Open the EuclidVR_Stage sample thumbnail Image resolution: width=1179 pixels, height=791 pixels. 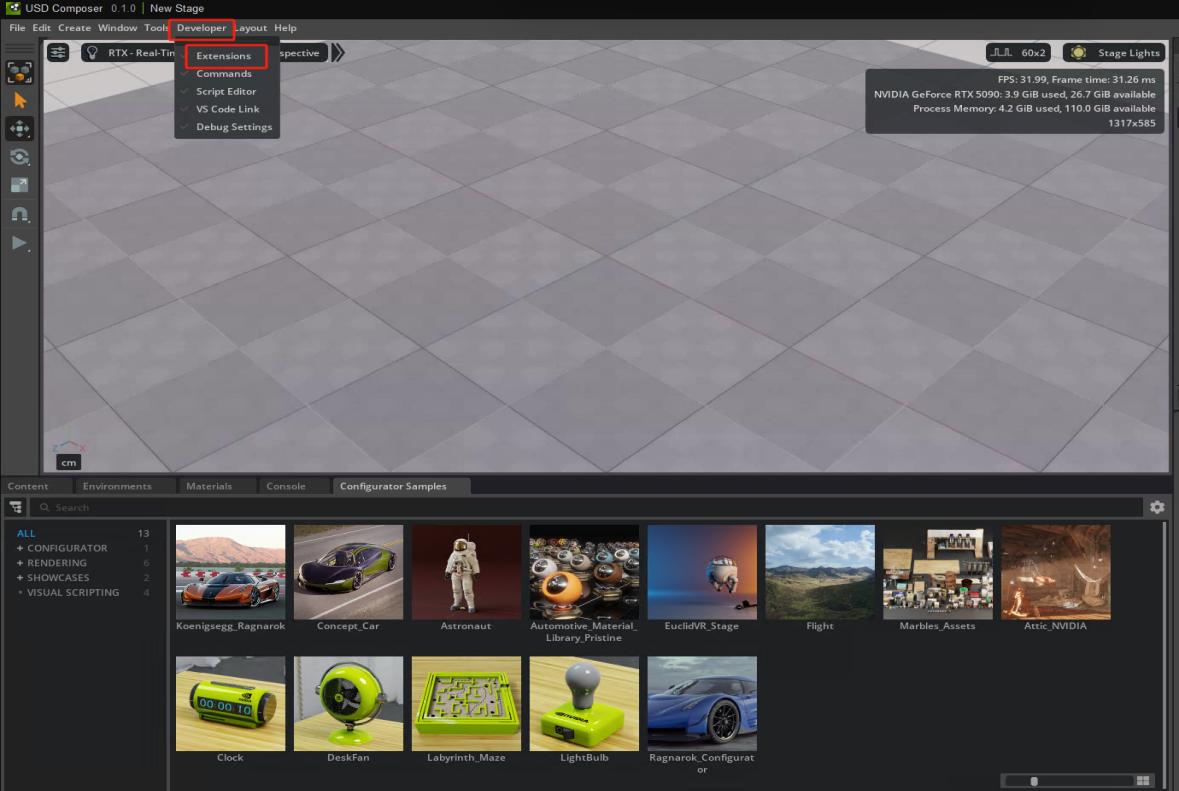point(702,572)
